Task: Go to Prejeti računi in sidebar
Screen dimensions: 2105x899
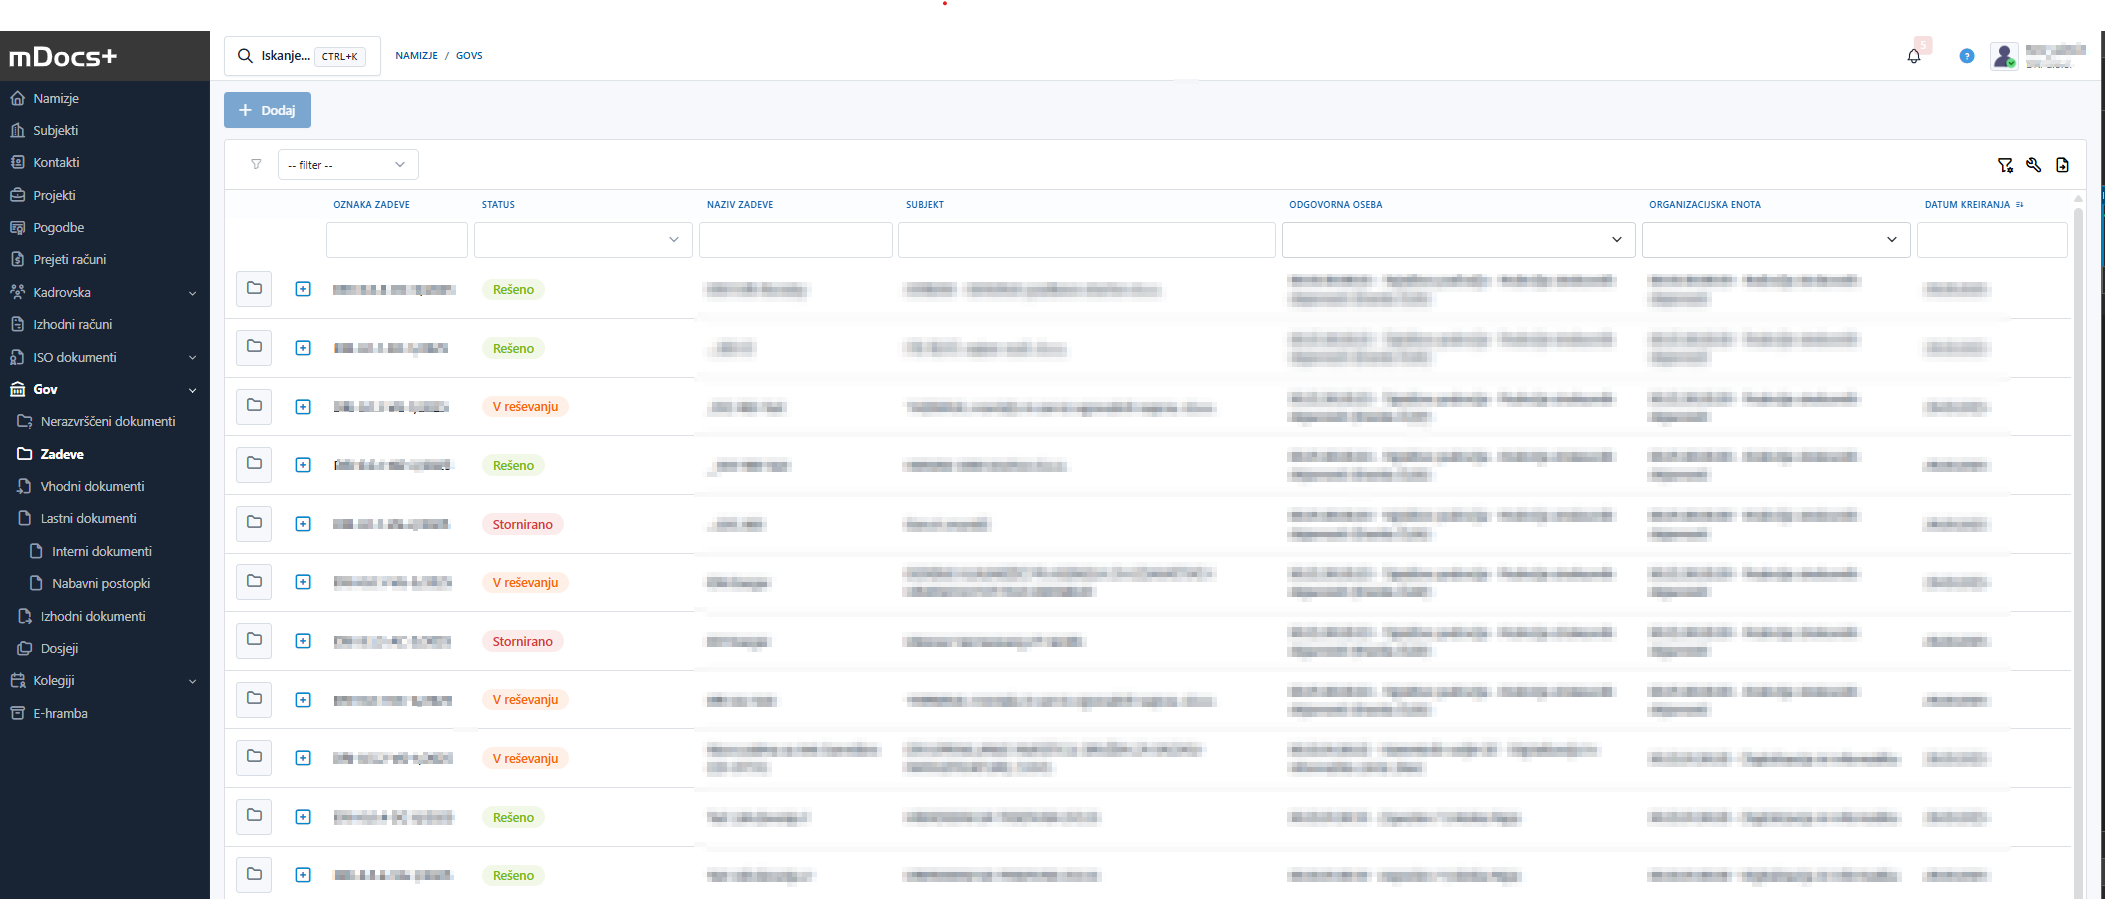Action: point(69,259)
